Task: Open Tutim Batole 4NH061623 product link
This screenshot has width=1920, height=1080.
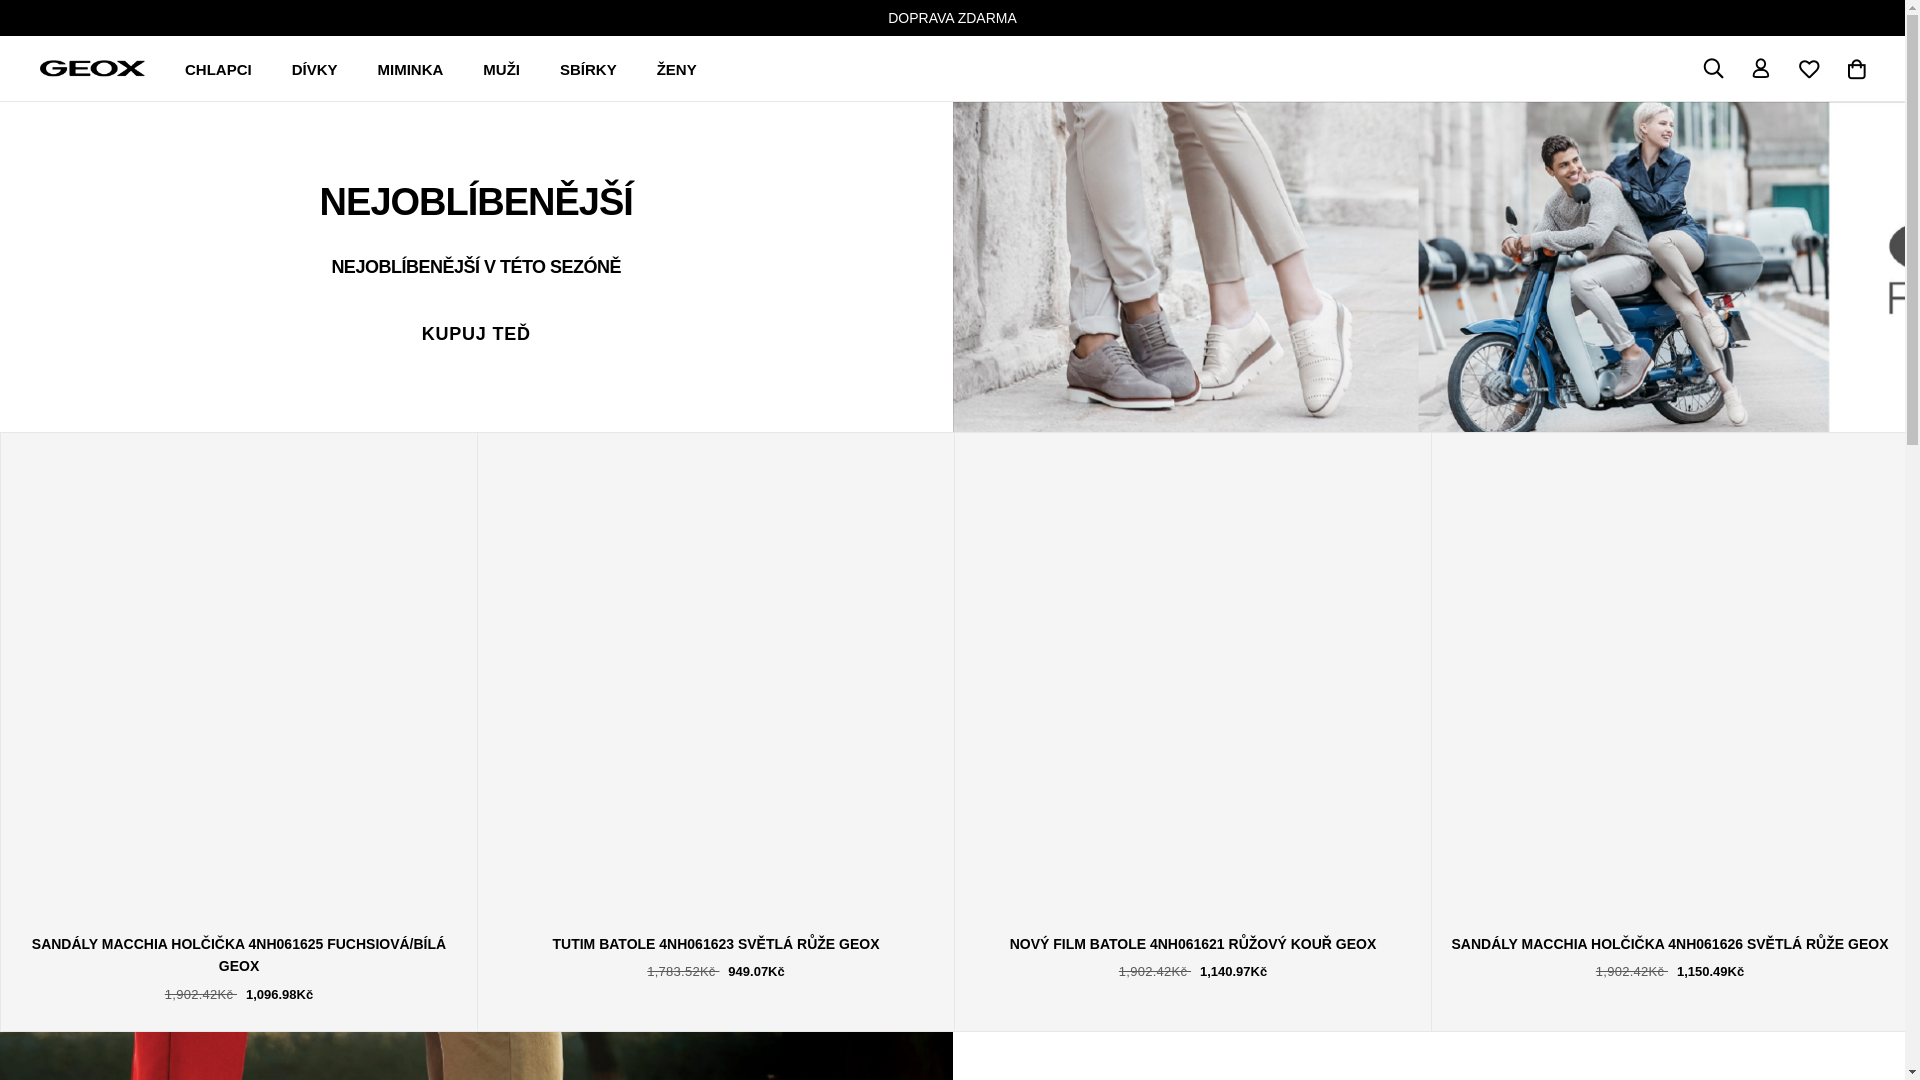Action: tap(715, 944)
